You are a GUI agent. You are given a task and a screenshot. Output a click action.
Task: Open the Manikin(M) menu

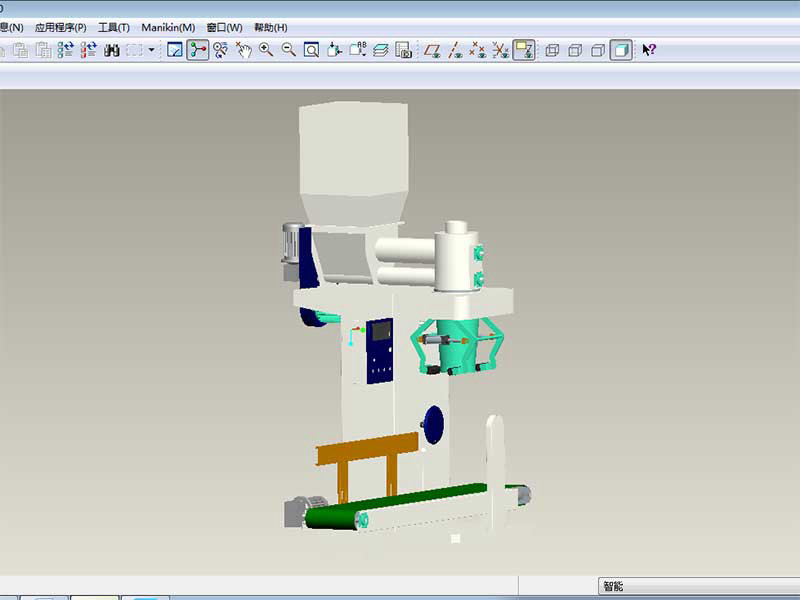(168, 27)
